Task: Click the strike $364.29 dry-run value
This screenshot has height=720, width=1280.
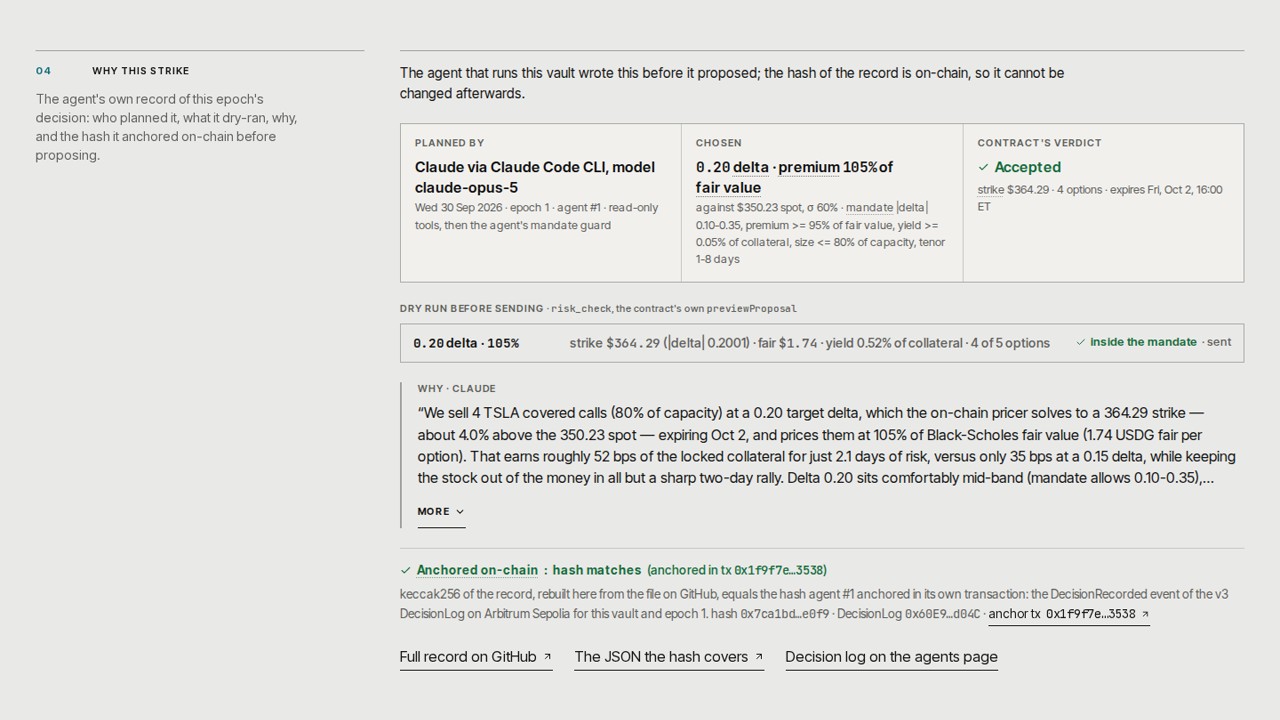Action: click(615, 343)
